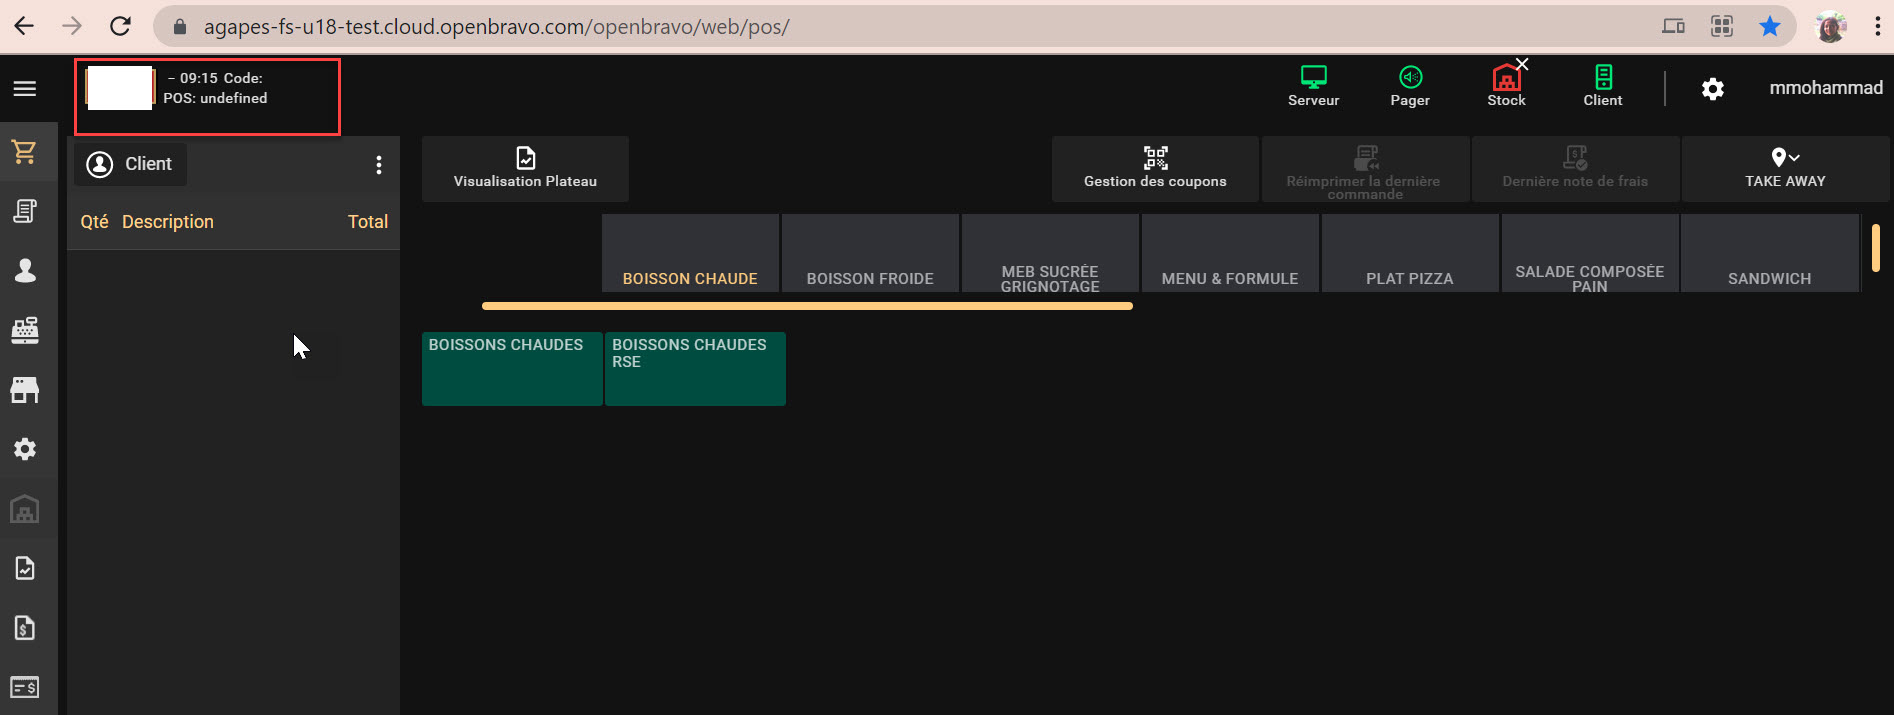Open Gestion des coupons
This screenshot has width=1894, height=715.
[1155, 169]
